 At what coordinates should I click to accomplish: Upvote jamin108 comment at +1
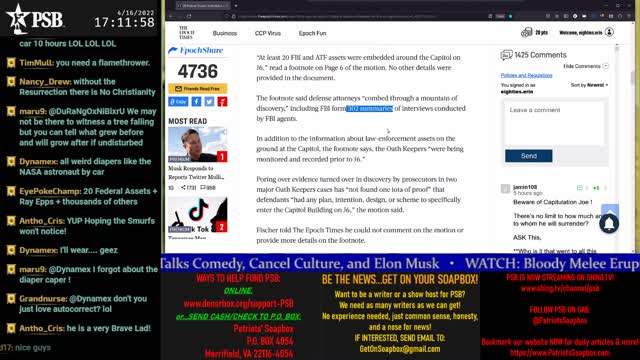[x=596, y=188]
